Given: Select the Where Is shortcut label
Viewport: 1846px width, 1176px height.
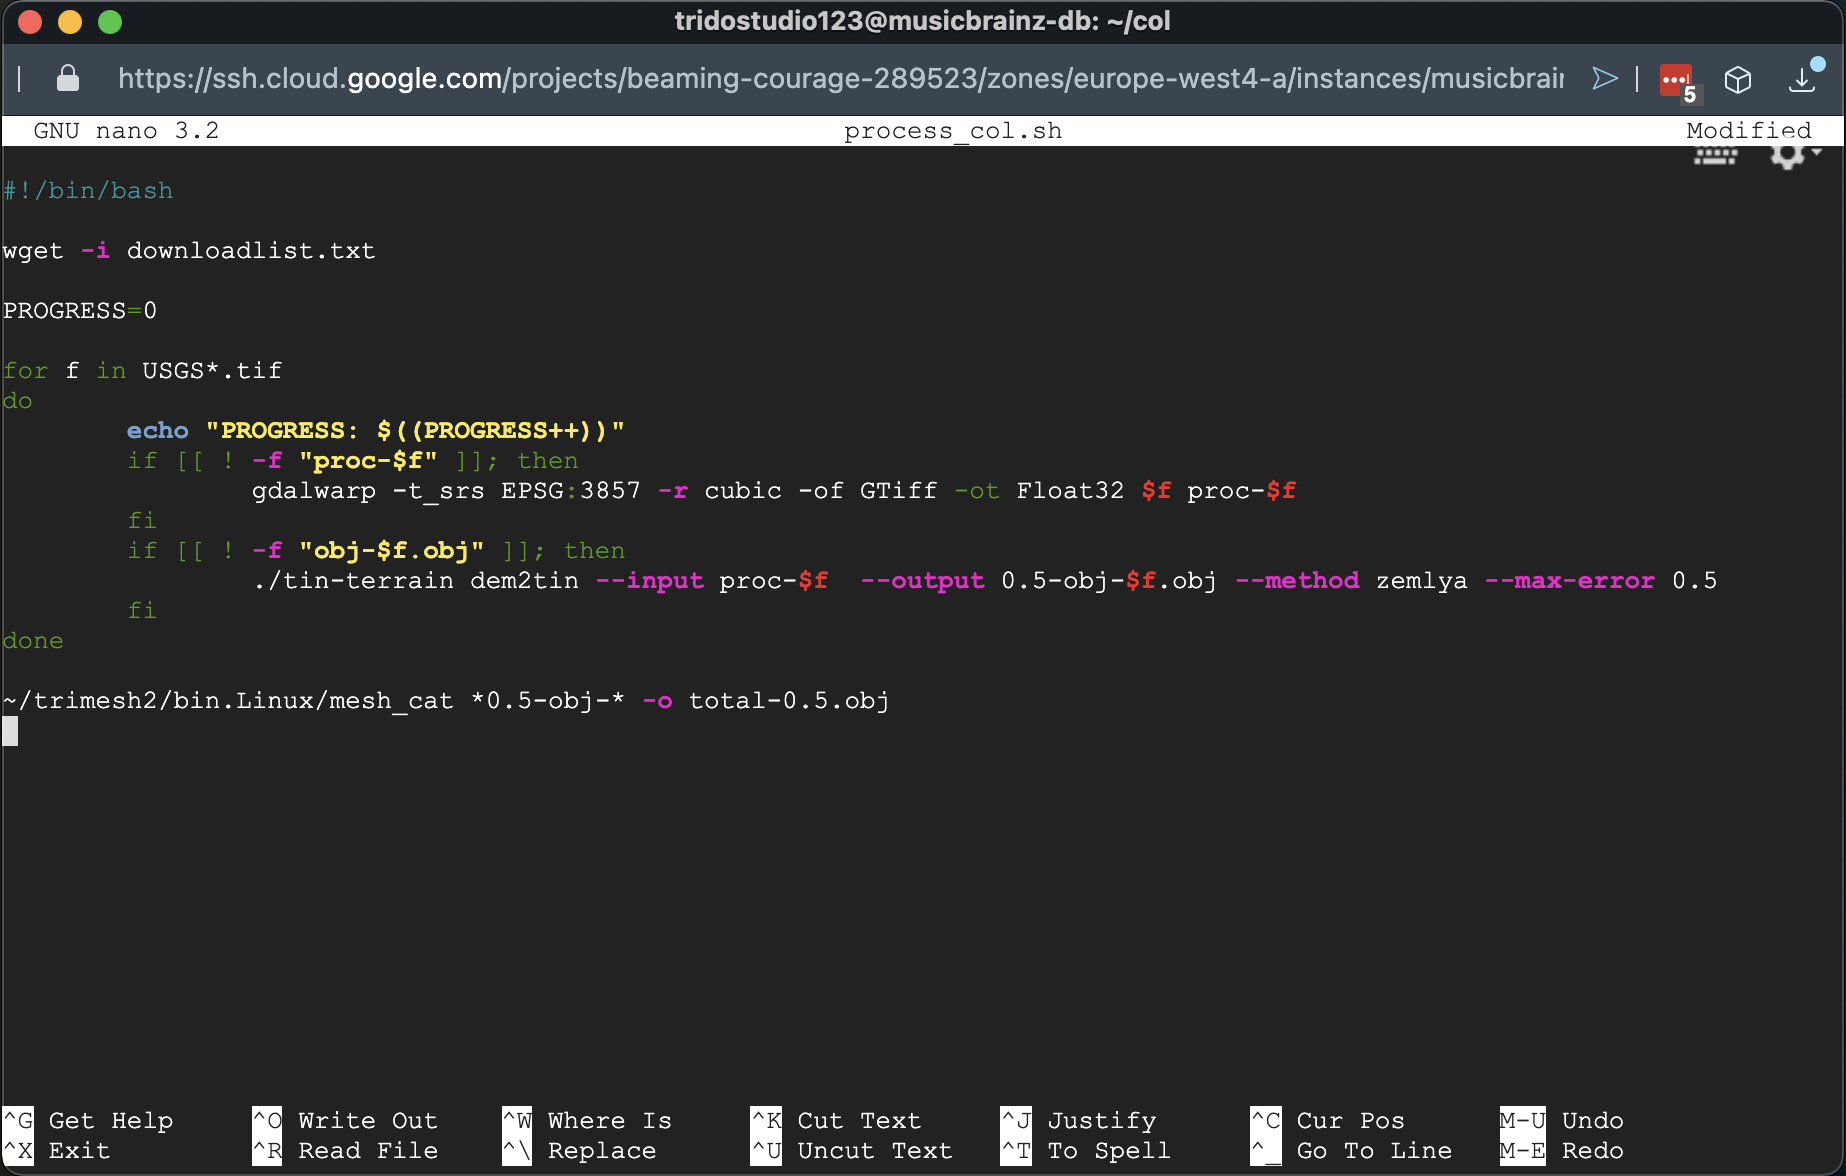Looking at the screenshot, I should 609,1121.
